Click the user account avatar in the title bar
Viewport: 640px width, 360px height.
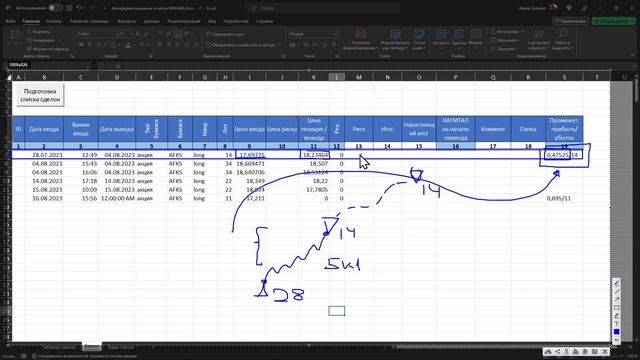(x=553, y=8)
